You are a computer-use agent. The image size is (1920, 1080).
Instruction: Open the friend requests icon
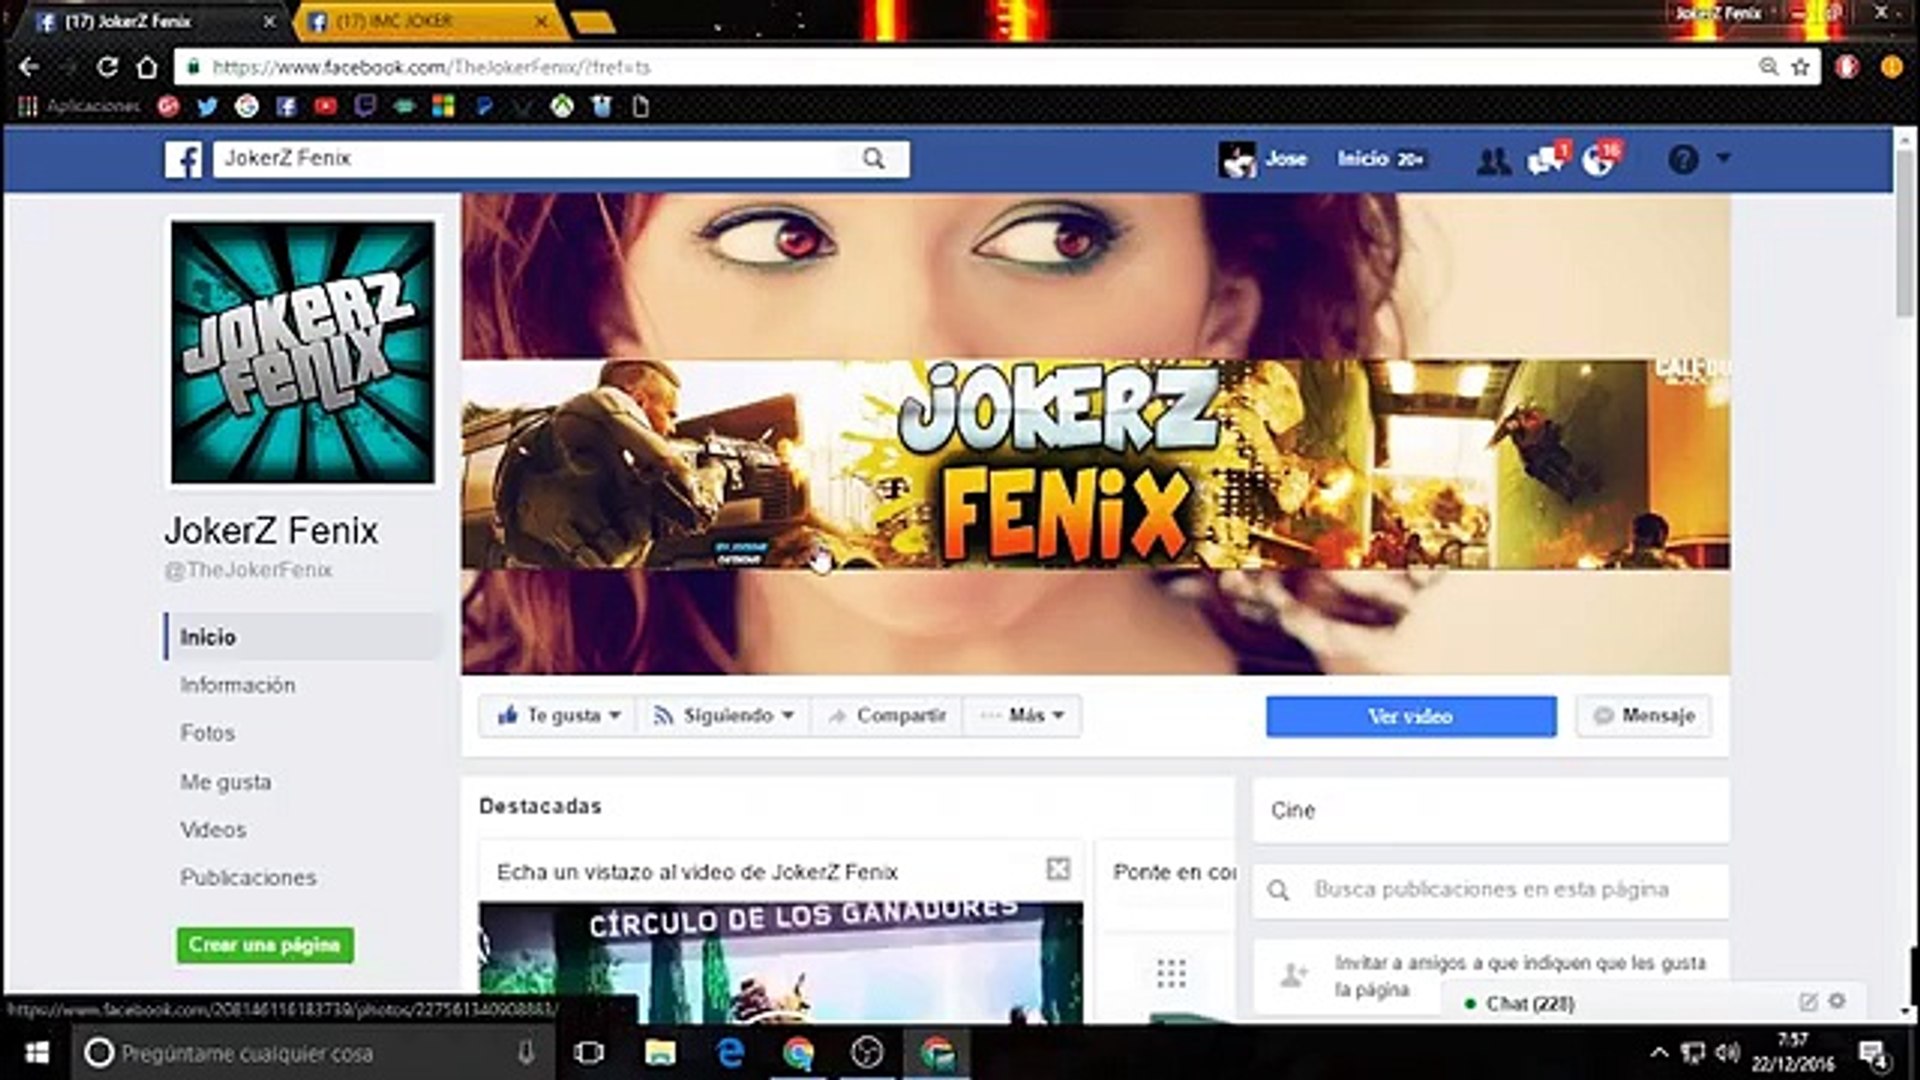point(1493,160)
